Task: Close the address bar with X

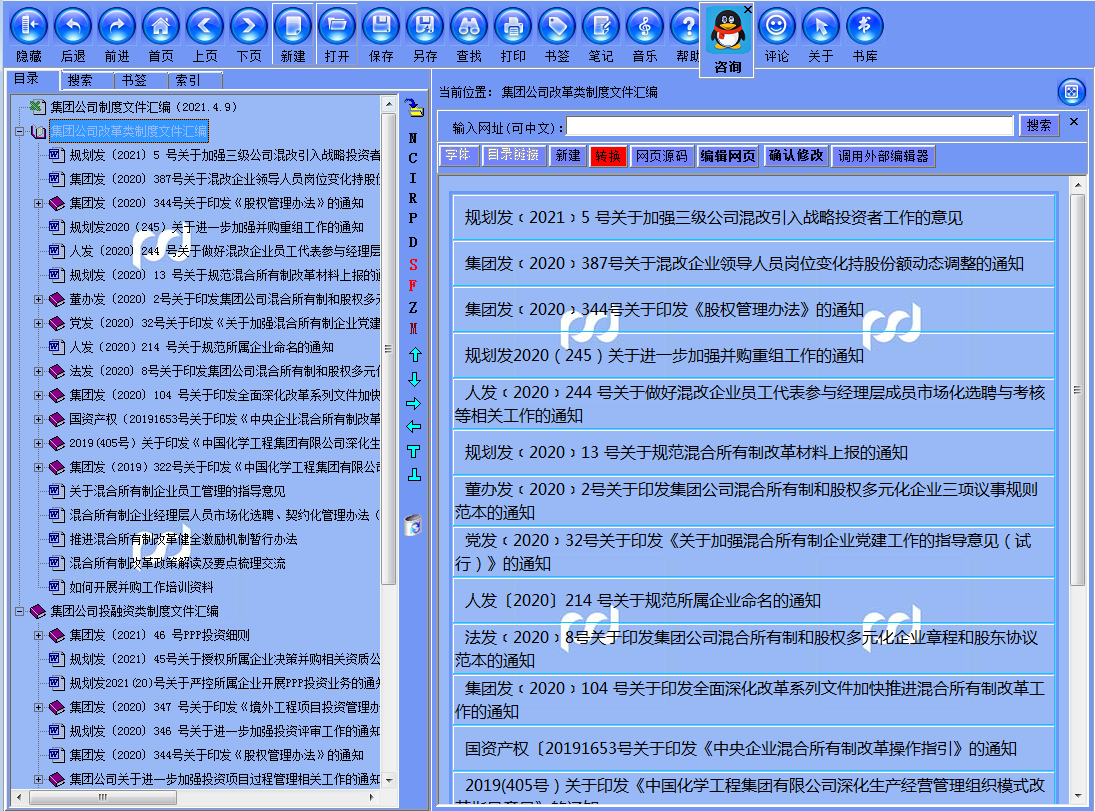Action: [1074, 122]
